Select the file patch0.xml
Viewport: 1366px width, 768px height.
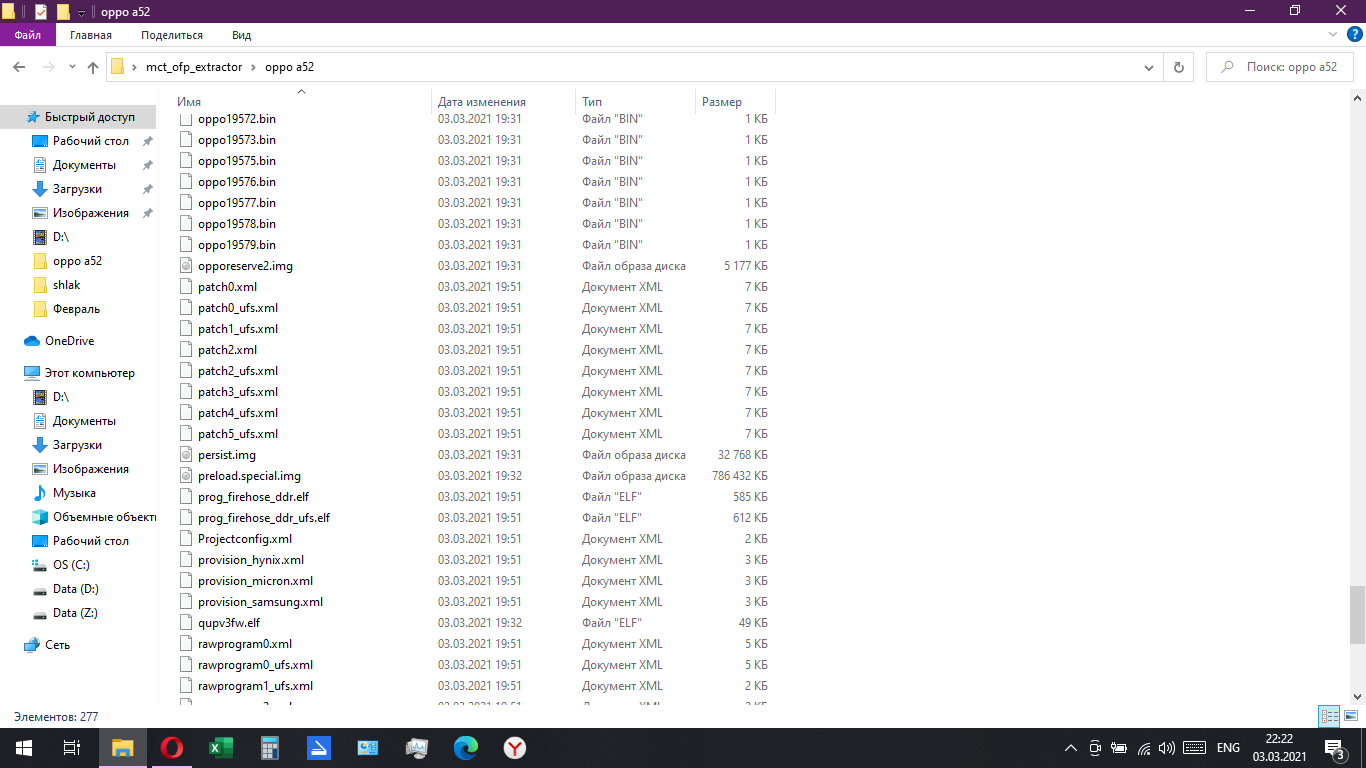[227, 287]
